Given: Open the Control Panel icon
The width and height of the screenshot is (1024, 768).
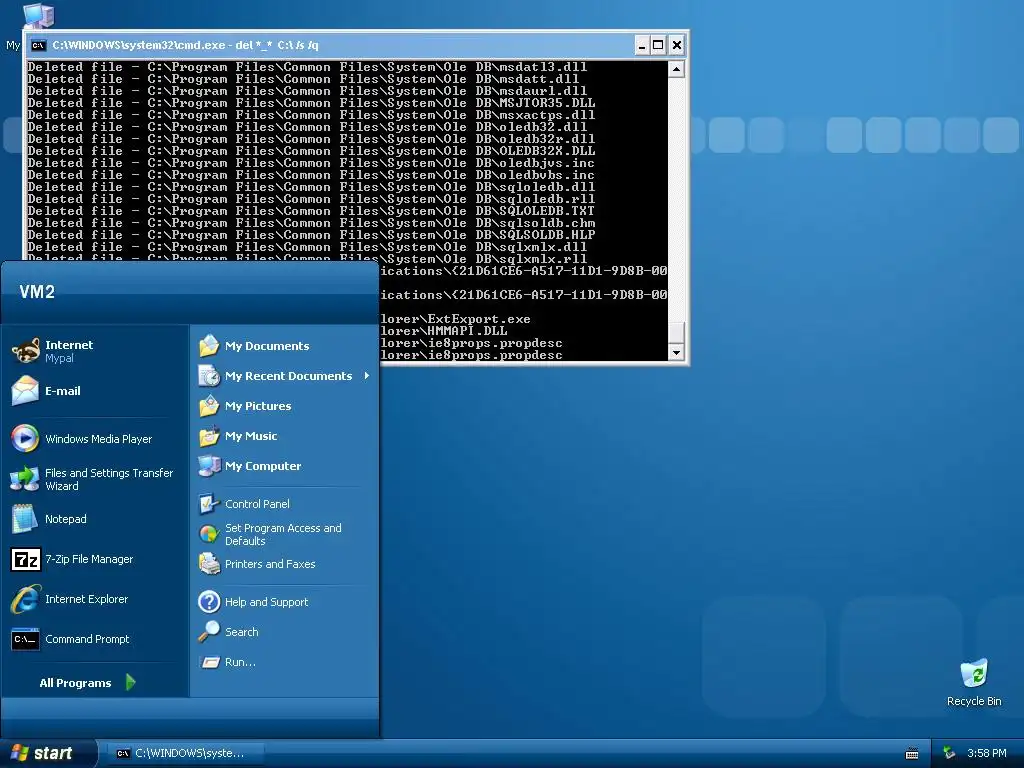Looking at the screenshot, I should [209, 504].
